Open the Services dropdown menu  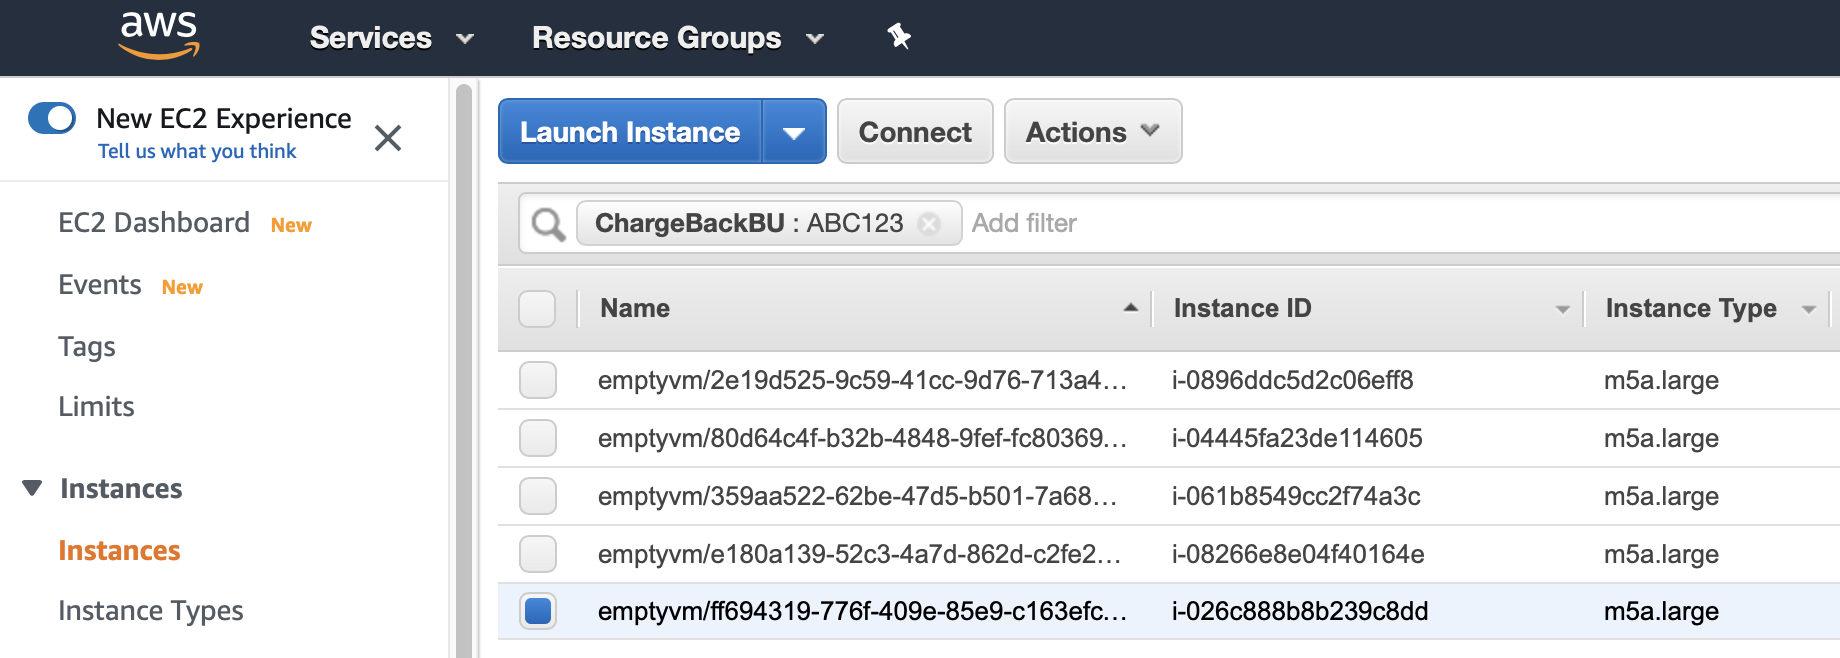pos(392,38)
